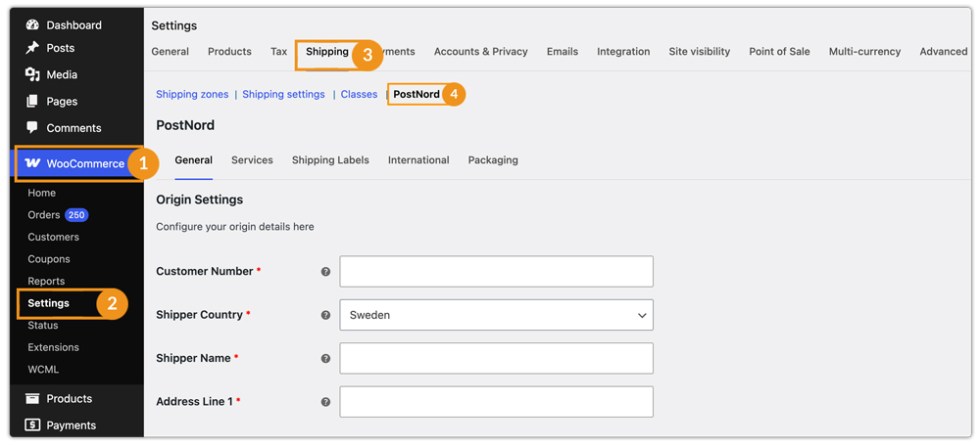Screen dimensions: 980x445
Task: Open WooCommerce Orders submenu item
Action: tap(44, 215)
